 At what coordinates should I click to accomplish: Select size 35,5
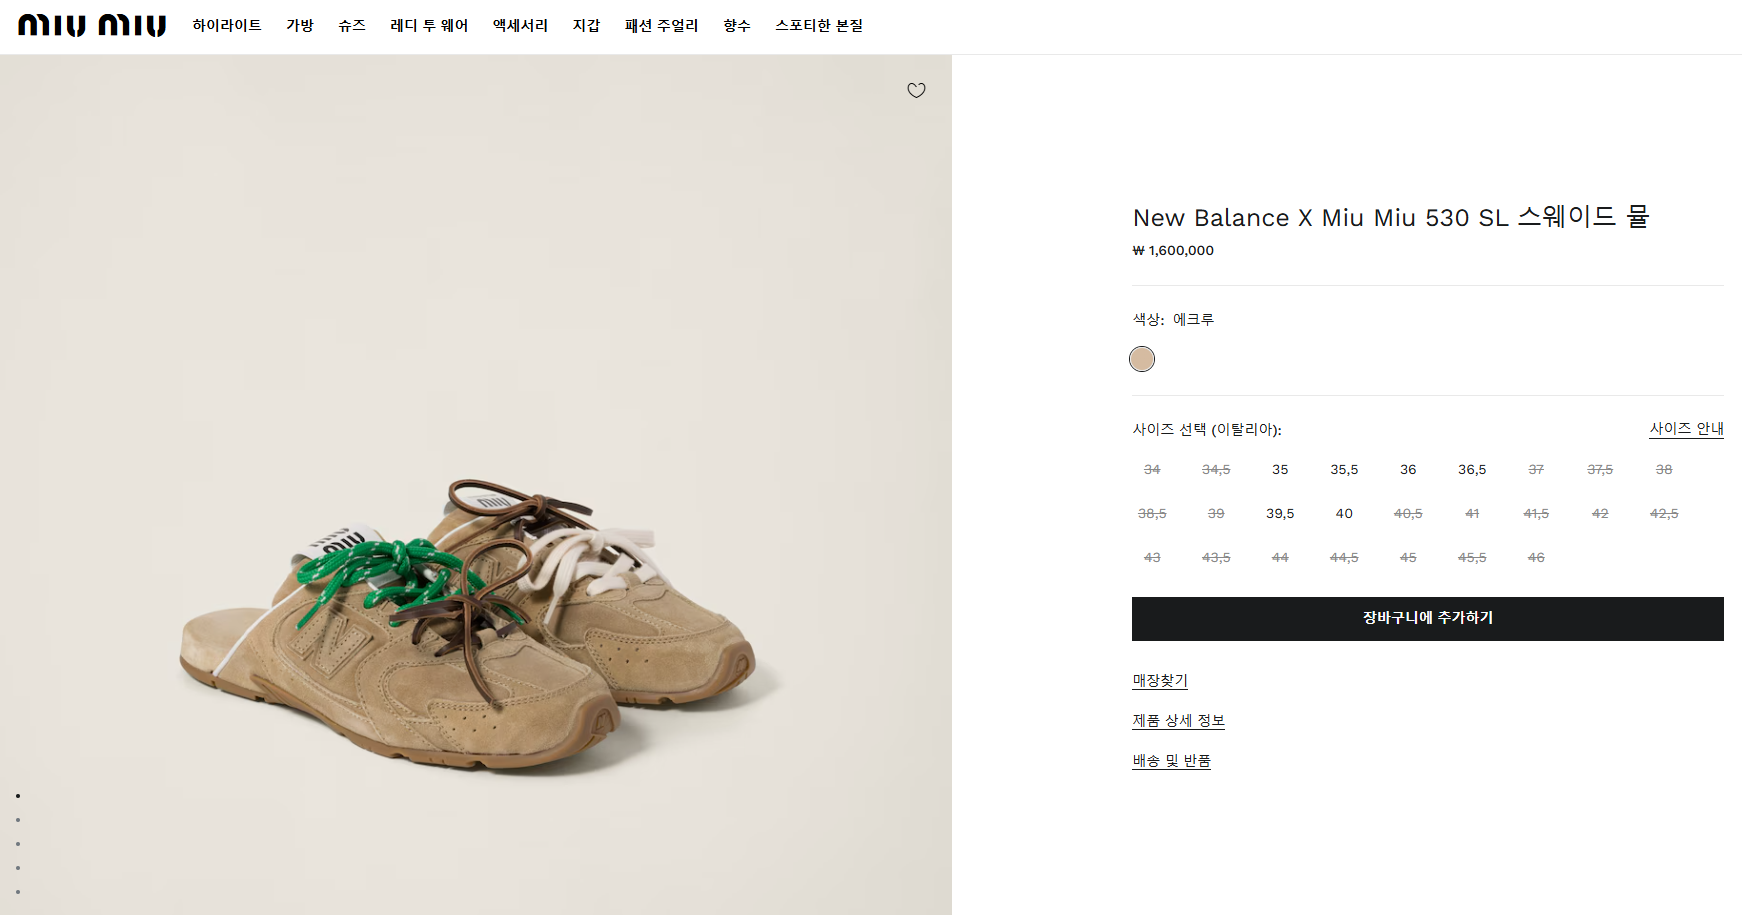point(1344,469)
